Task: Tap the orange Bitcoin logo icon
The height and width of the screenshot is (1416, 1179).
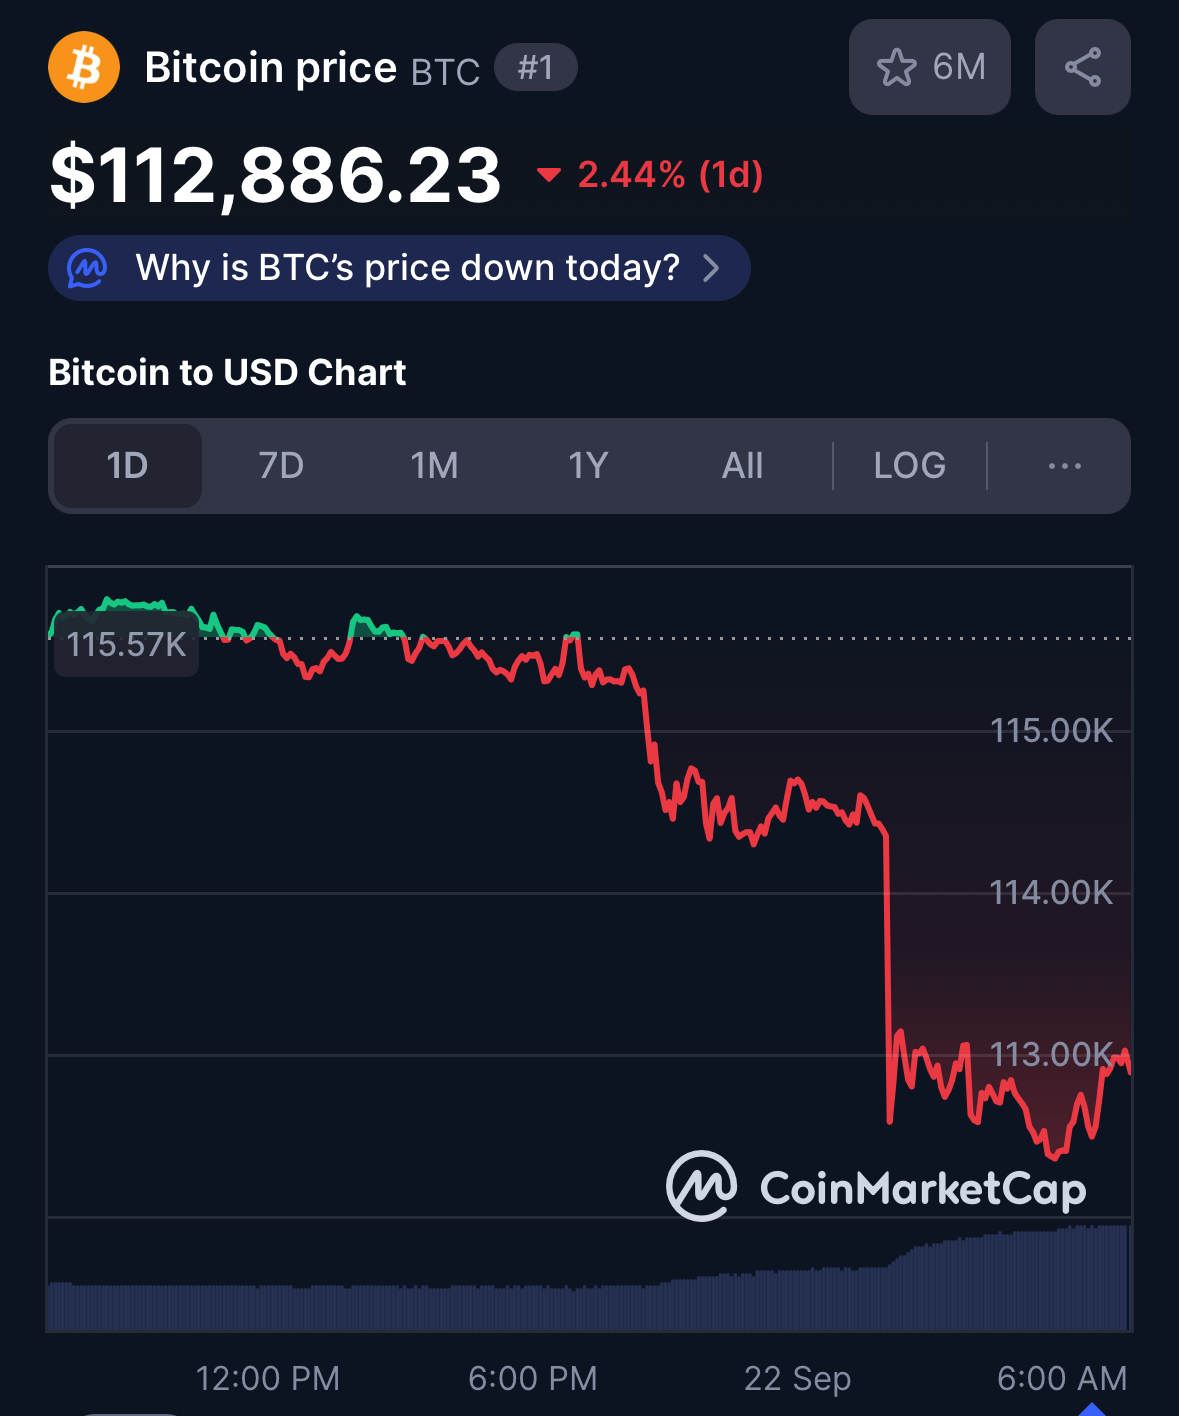Action: click(x=84, y=68)
